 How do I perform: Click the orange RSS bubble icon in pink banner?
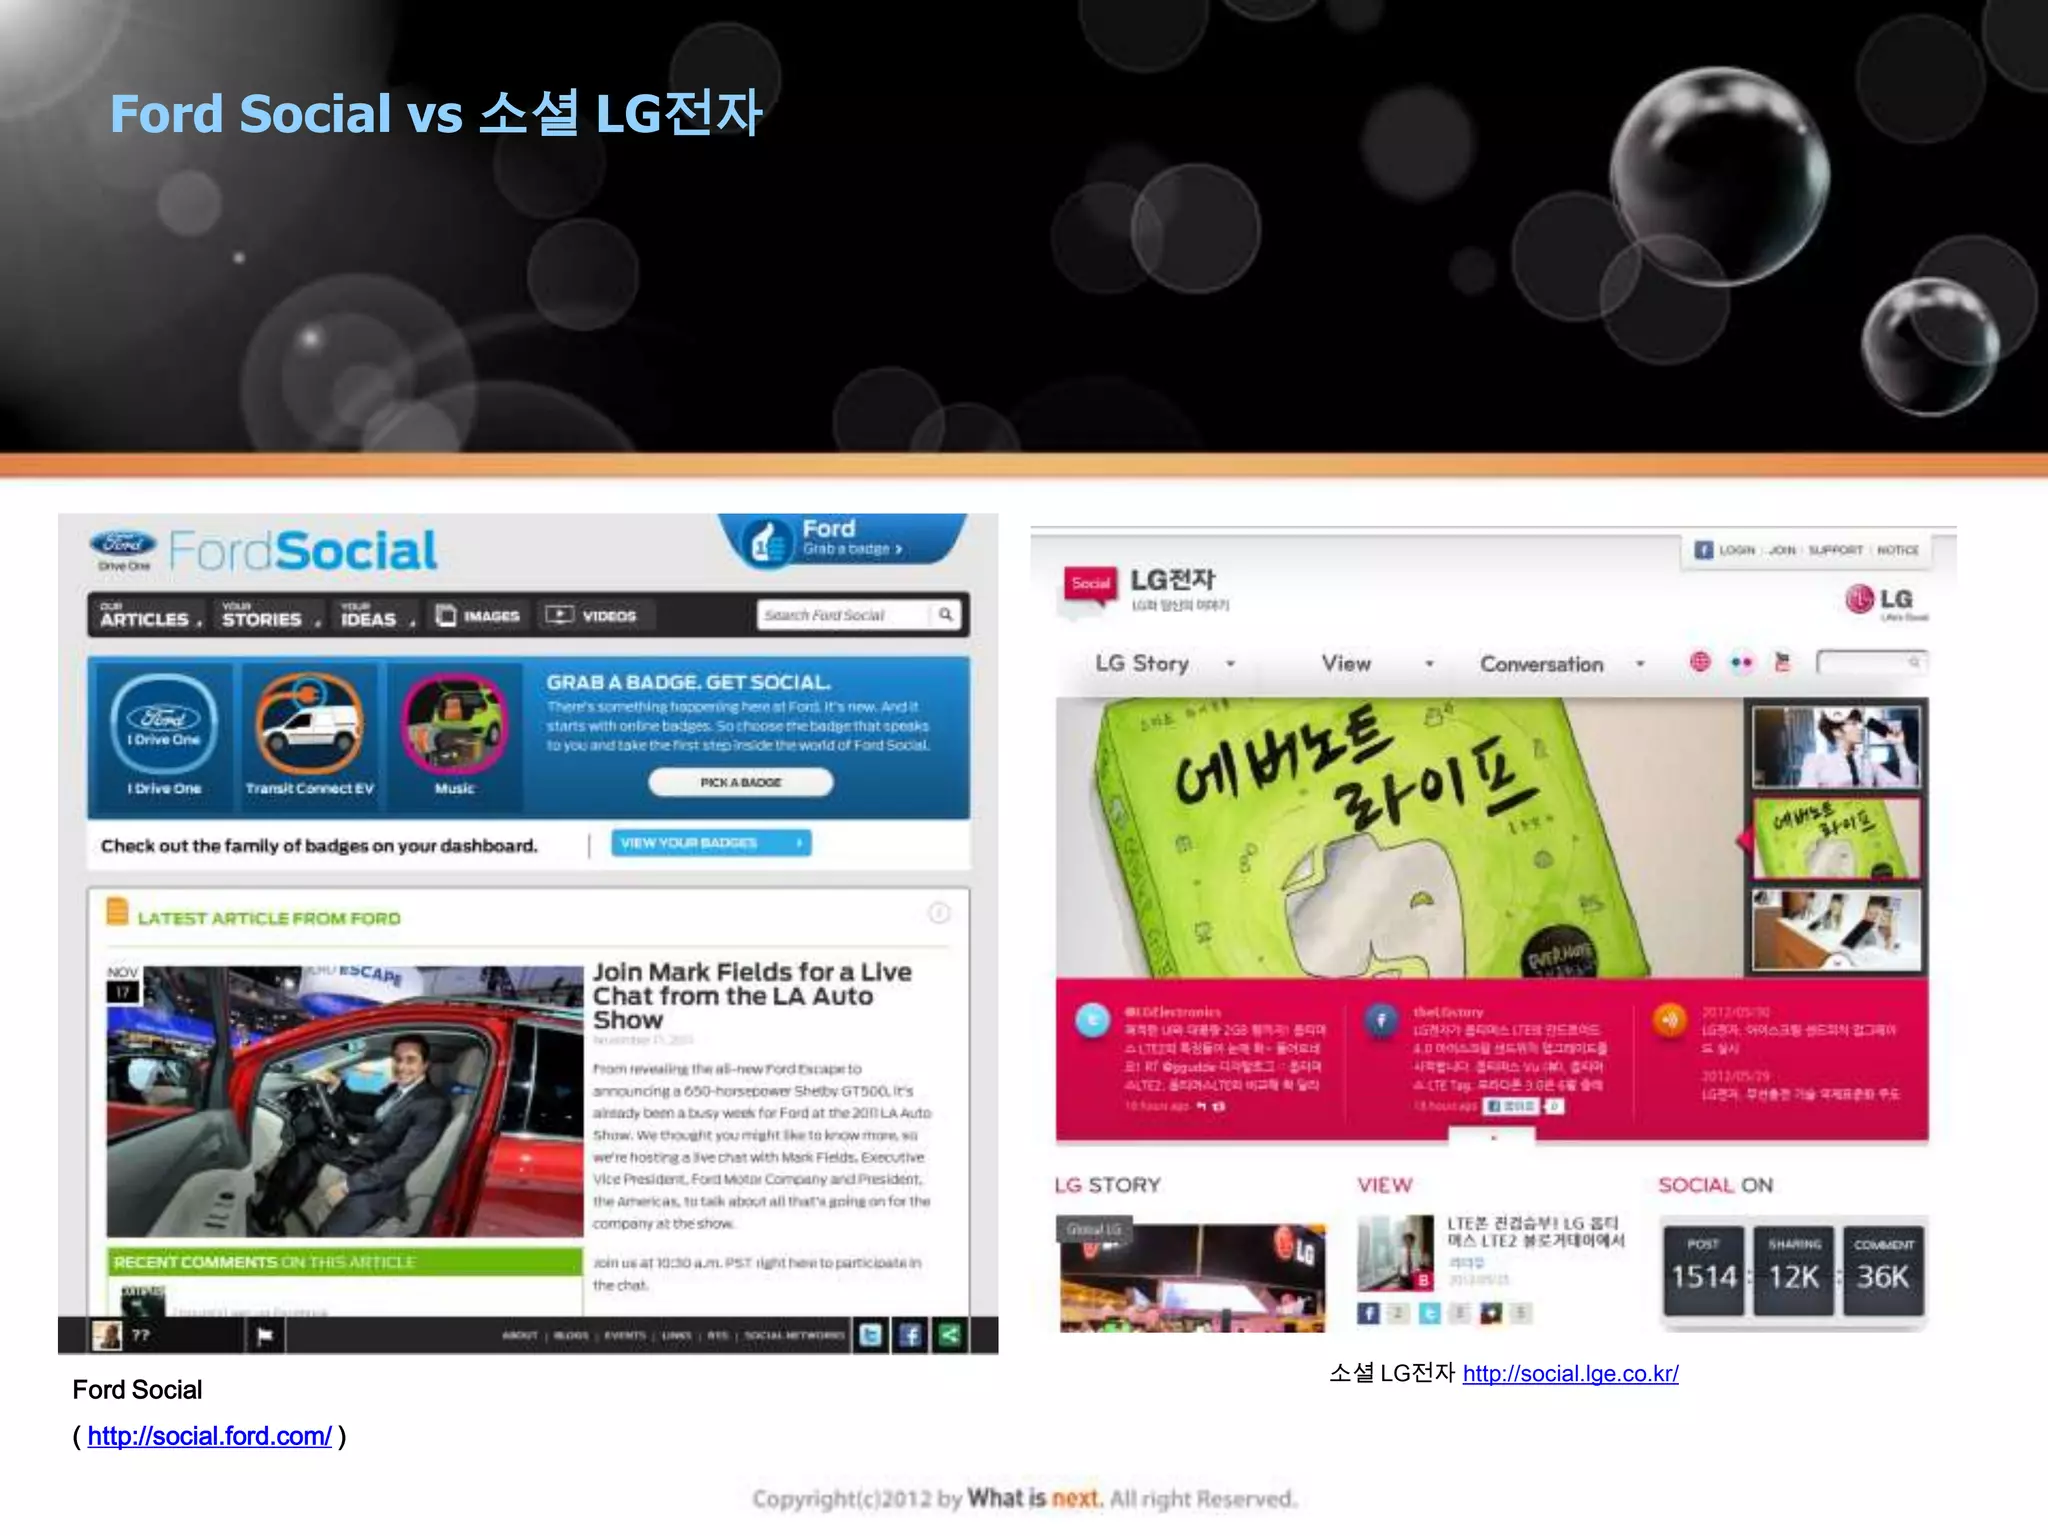tap(1669, 1020)
